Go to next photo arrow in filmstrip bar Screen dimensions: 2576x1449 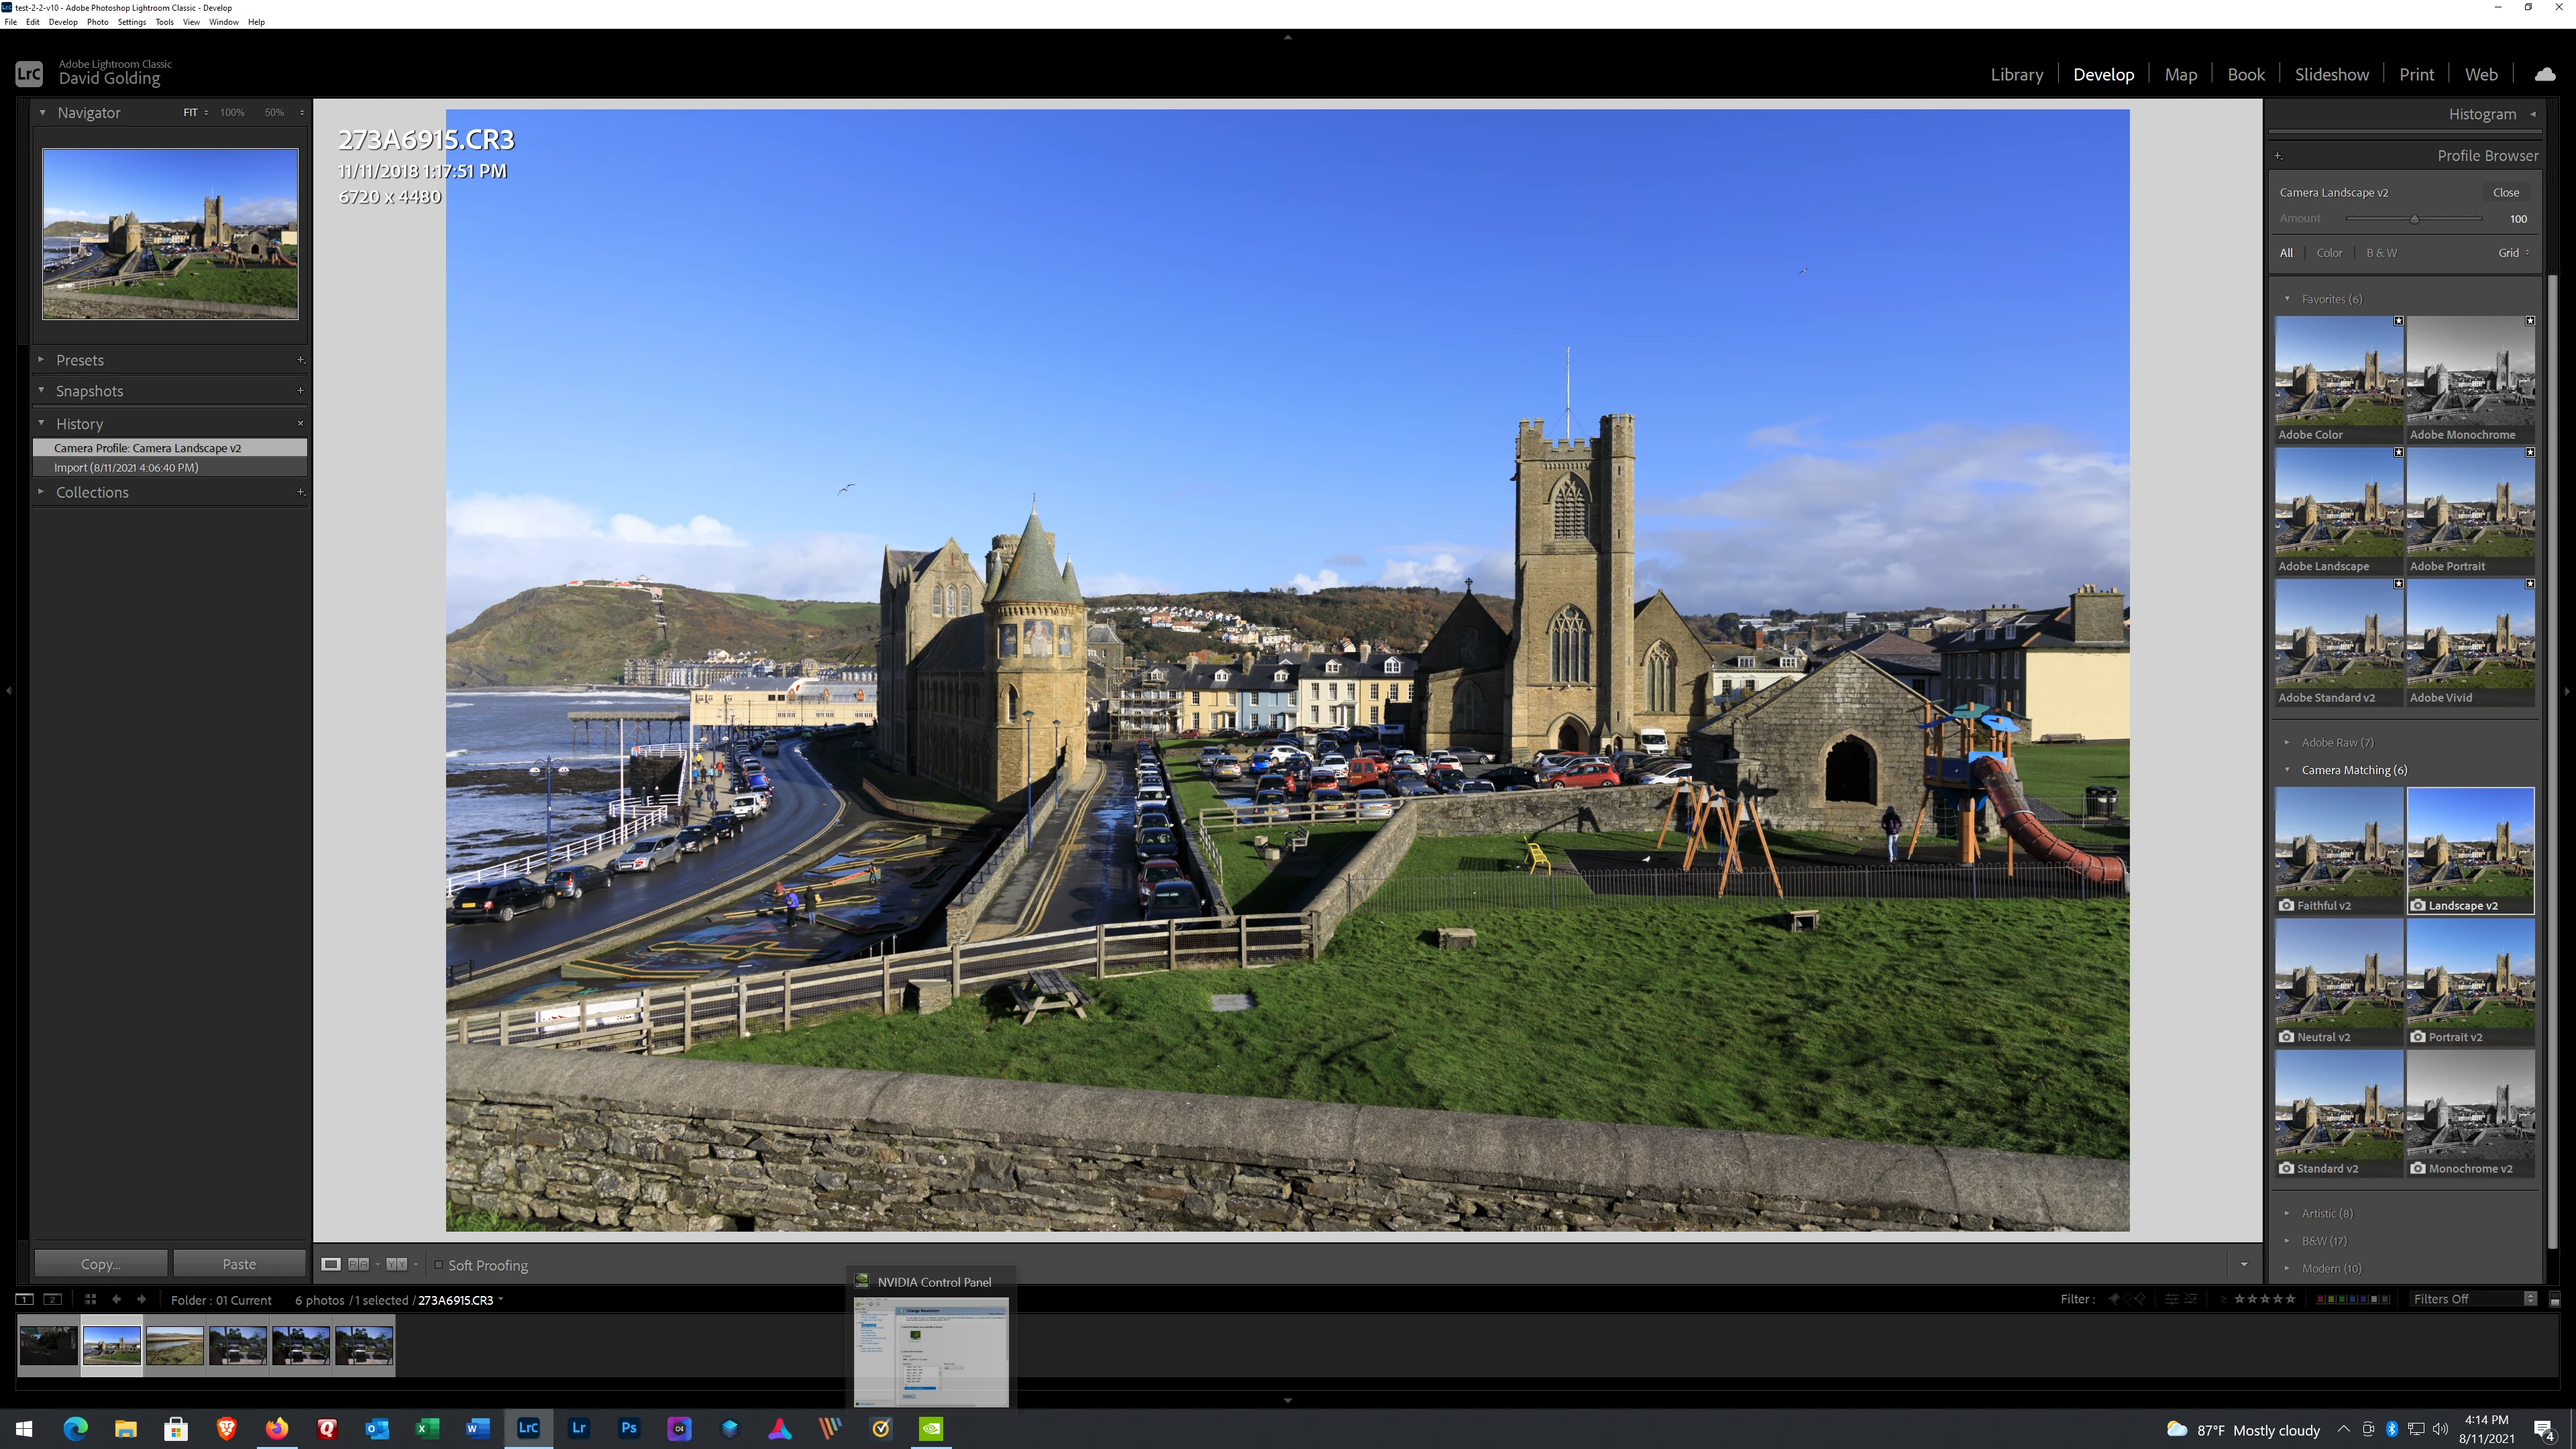[x=141, y=1299]
